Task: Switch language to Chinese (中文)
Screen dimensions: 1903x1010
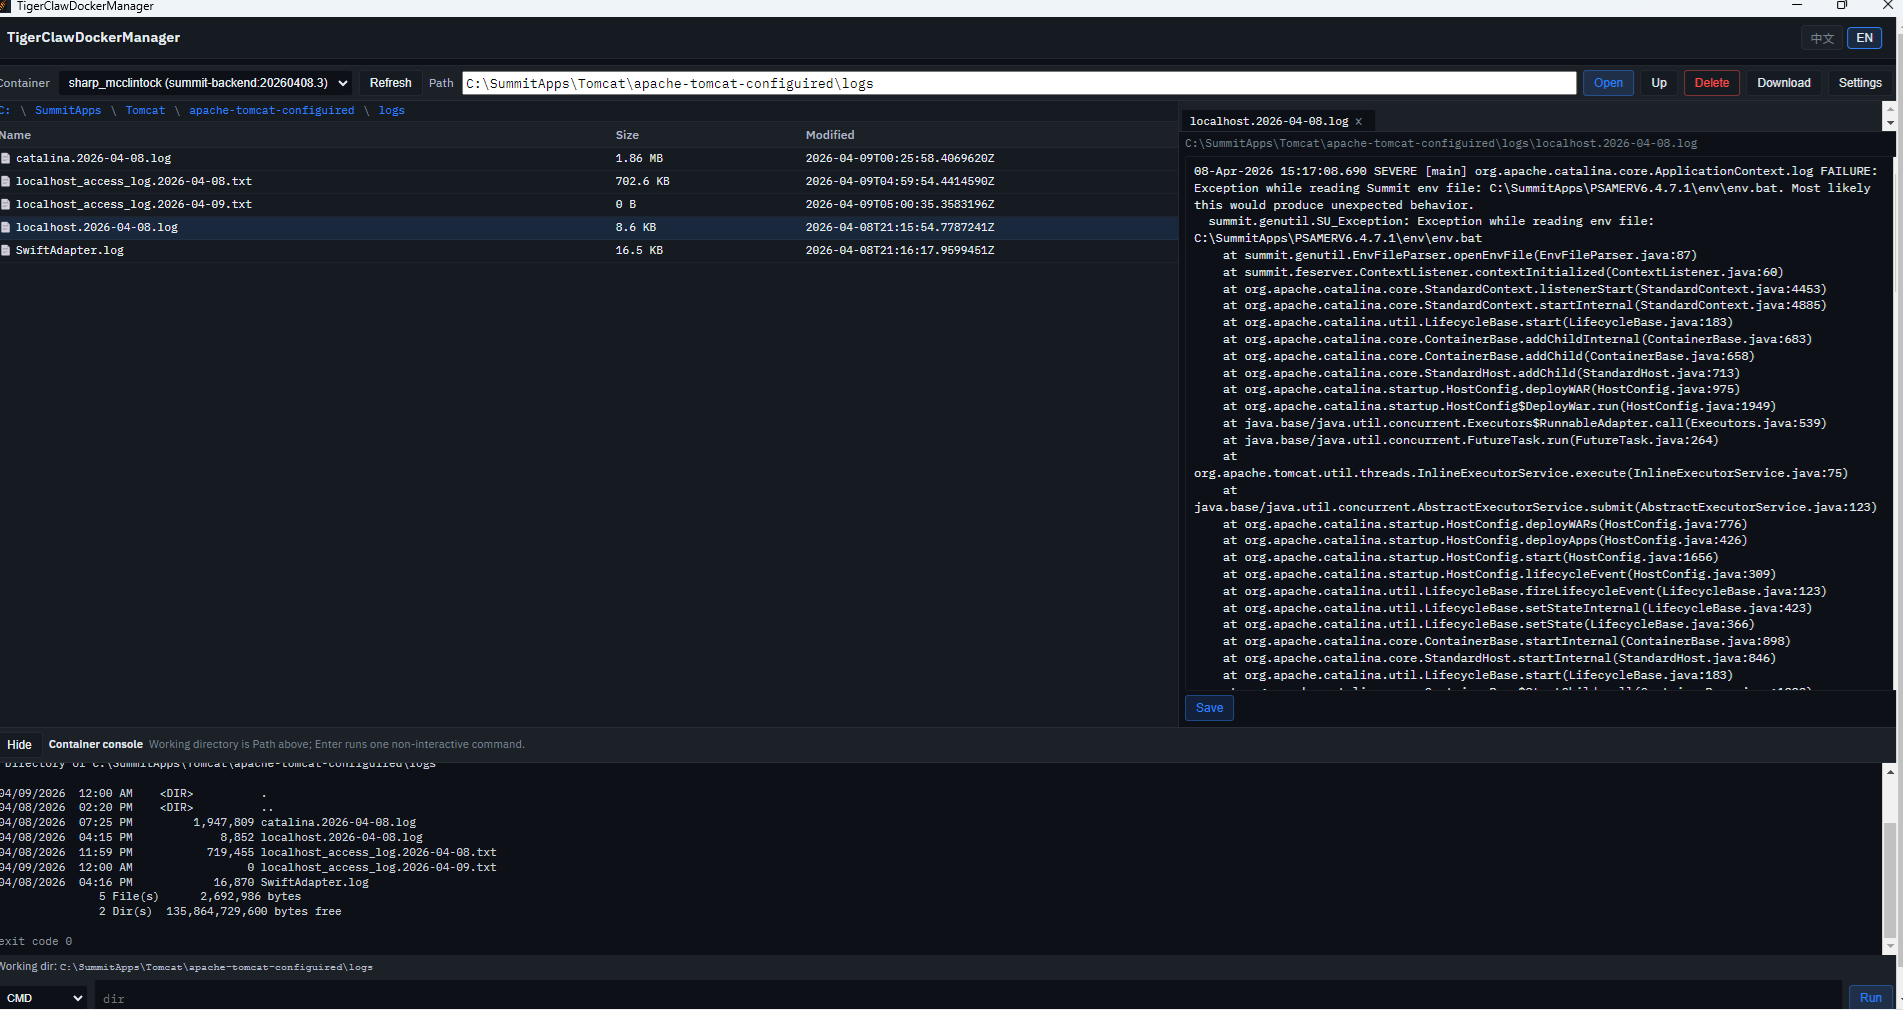Action: 1822,38
